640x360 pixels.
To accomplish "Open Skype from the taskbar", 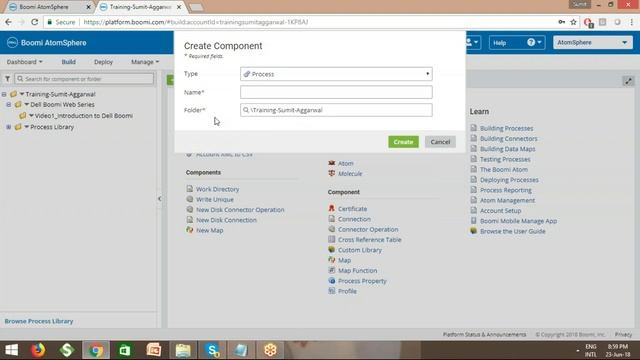I will point(212,350).
